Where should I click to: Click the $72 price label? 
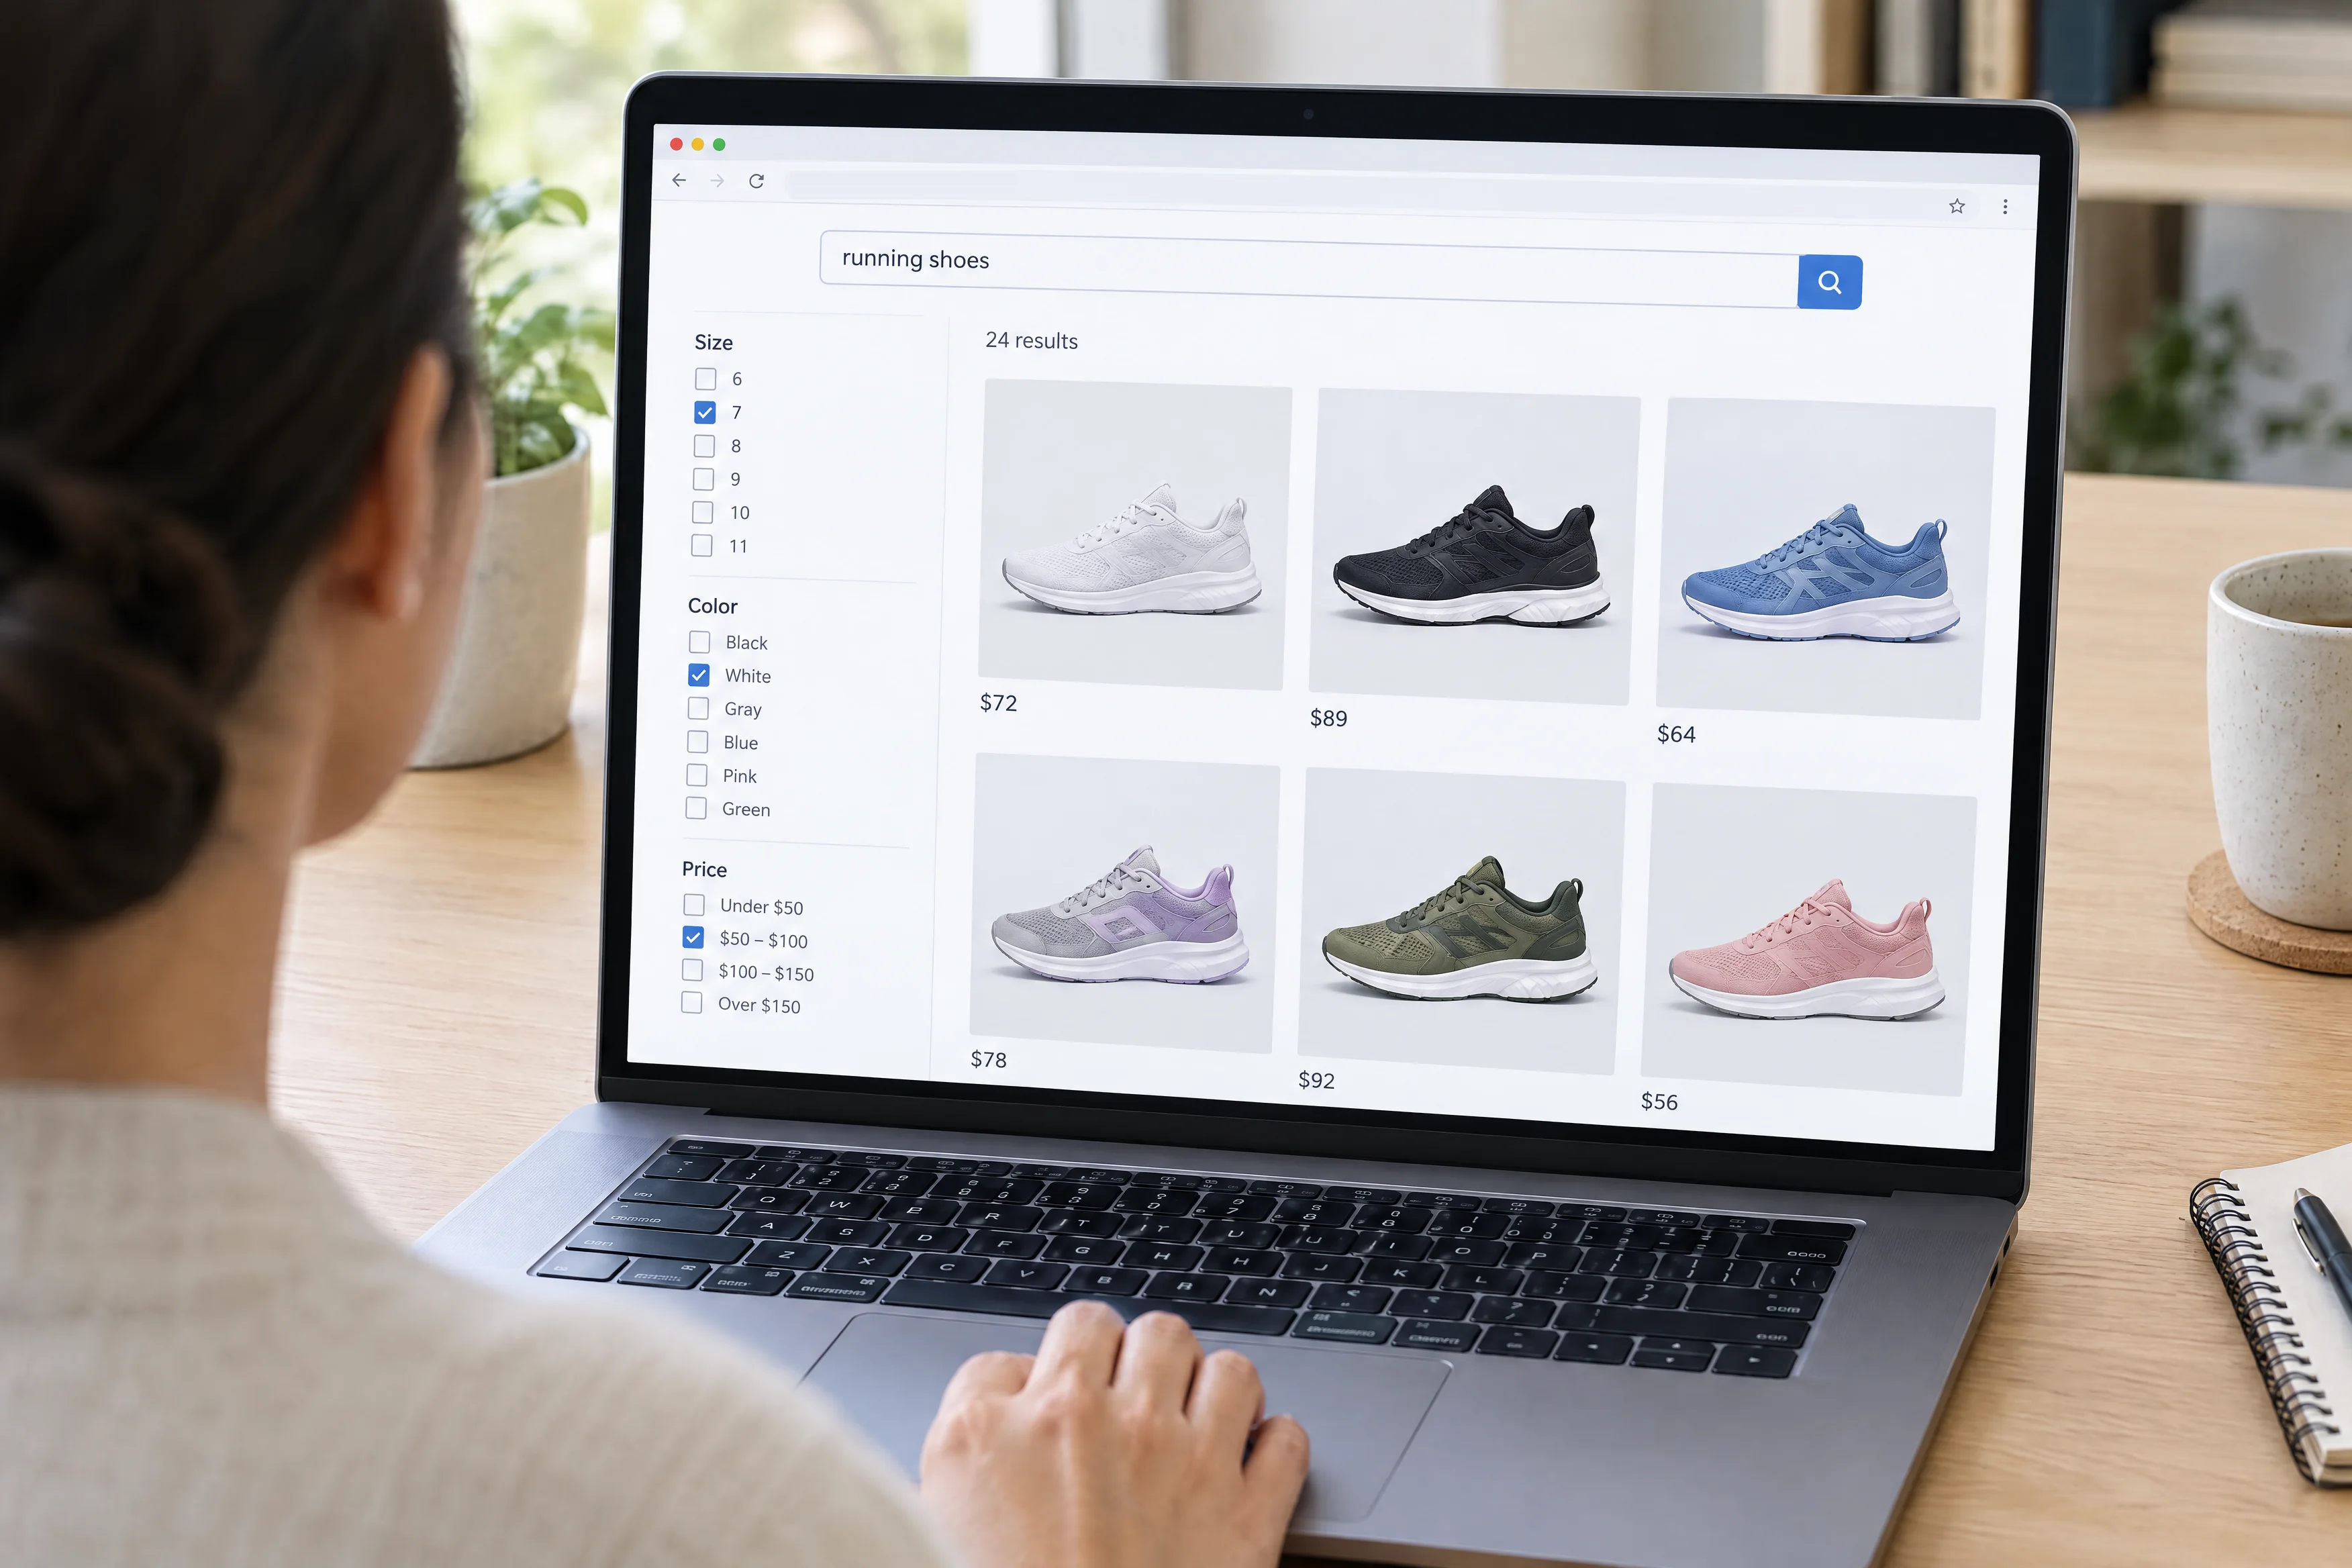(998, 703)
